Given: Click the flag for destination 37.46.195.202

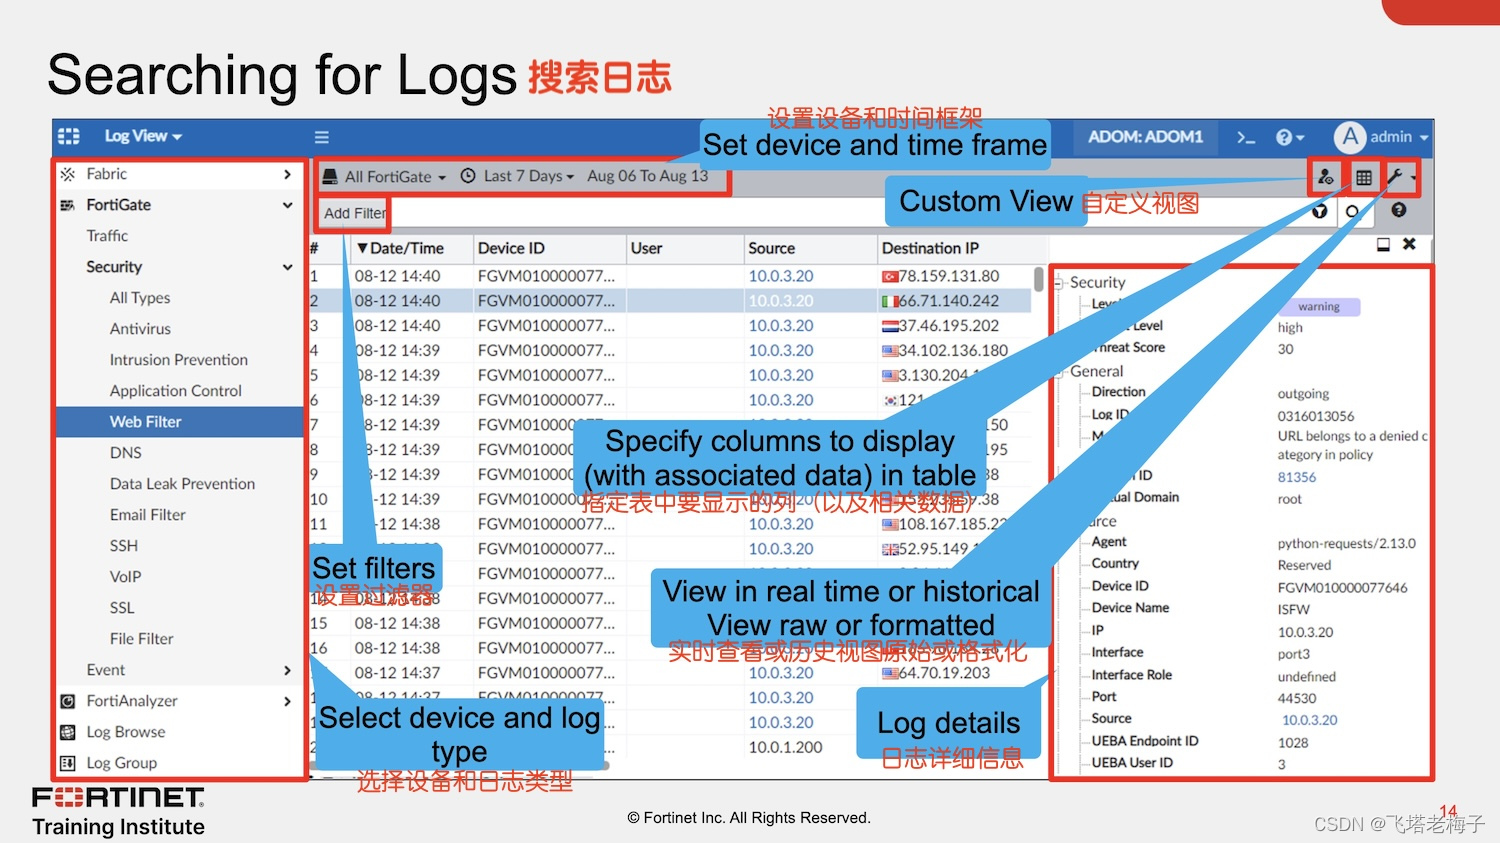Looking at the screenshot, I should (889, 326).
